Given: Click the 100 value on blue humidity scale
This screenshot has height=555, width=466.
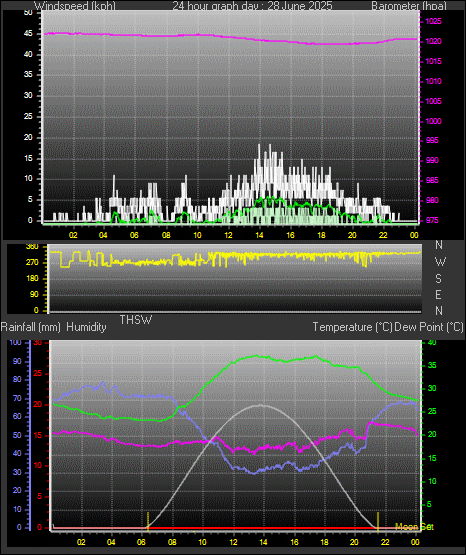Looking at the screenshot, I should (x=15, y=342).
